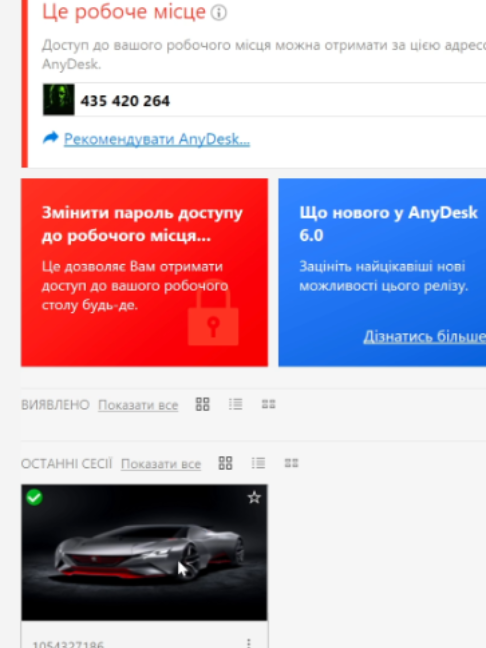Open the car wallpaper session thumbnail
The image size is (486, 648).
(144, 553)
